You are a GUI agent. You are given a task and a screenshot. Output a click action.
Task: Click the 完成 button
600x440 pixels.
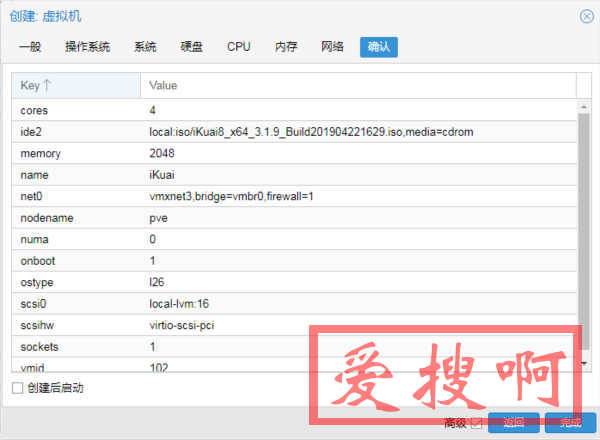tap(570, 423)
